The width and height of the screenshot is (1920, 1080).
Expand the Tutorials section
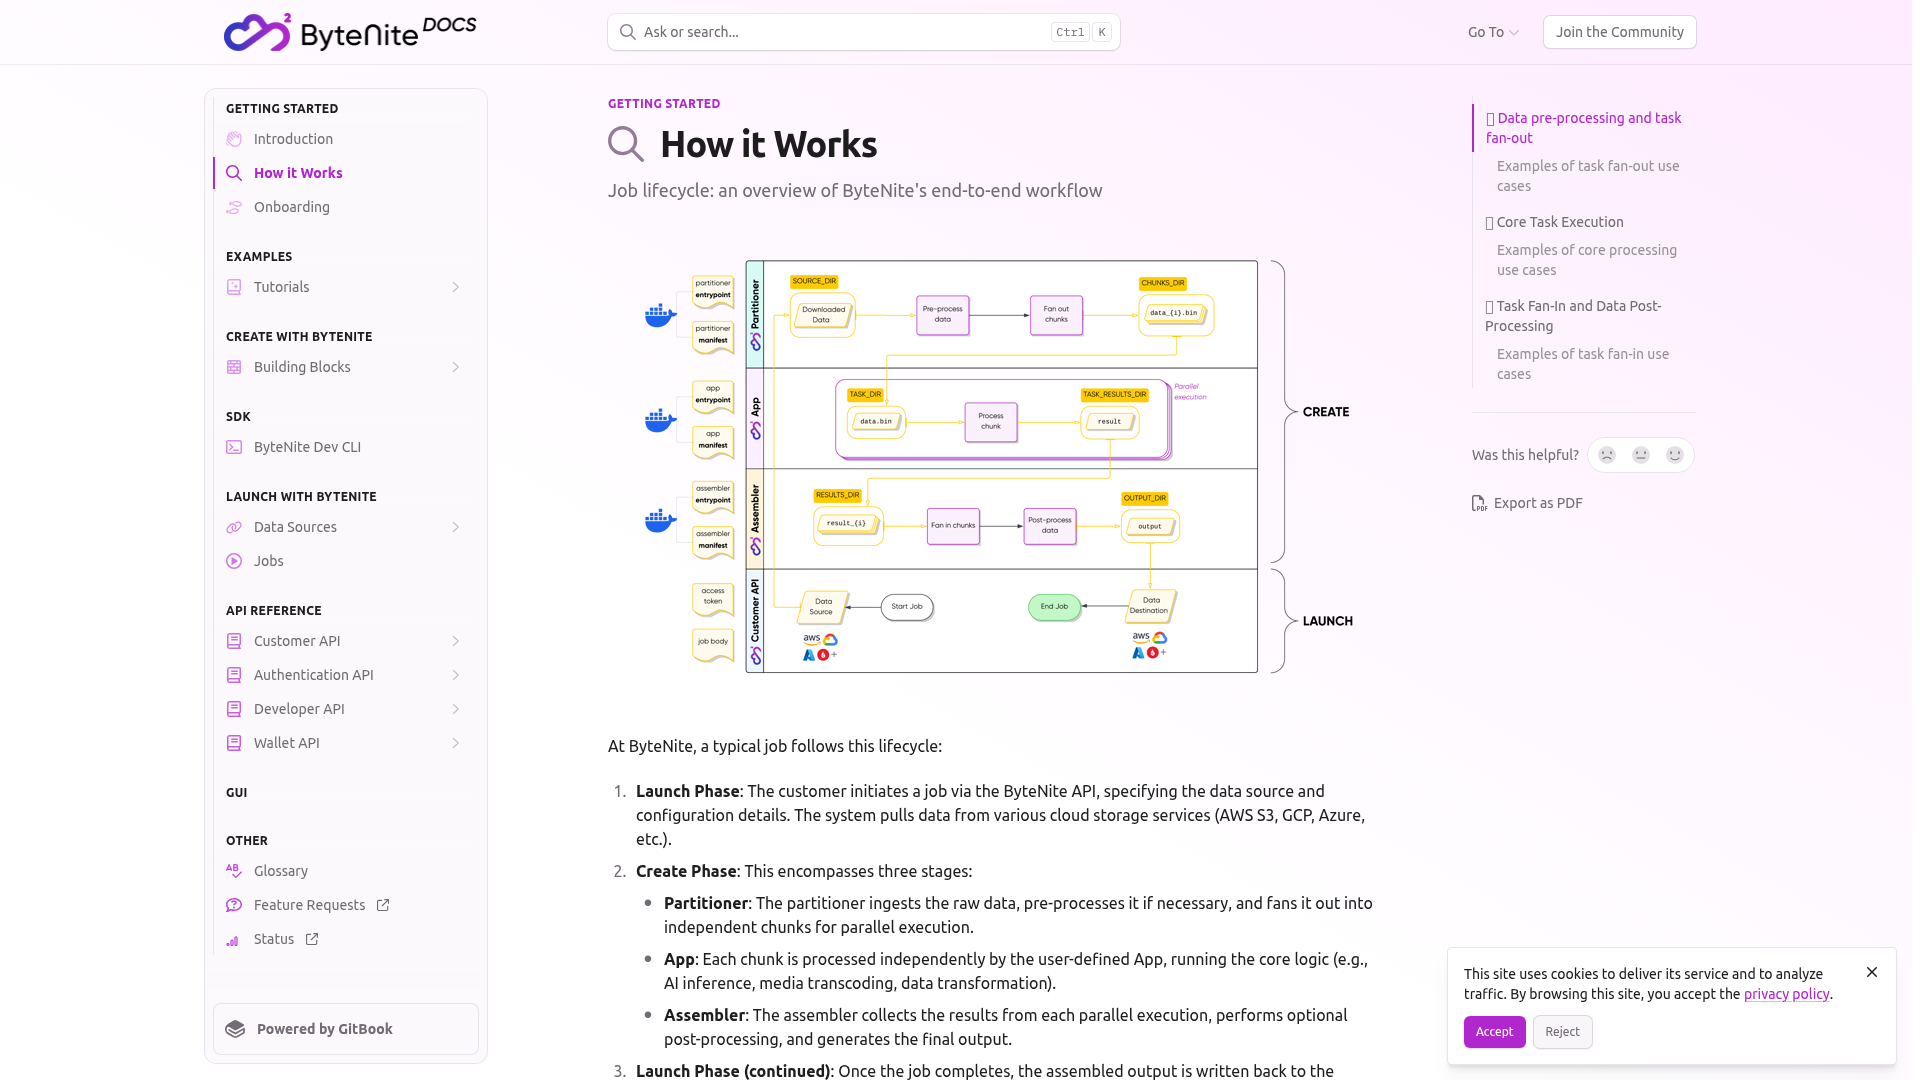(456, 287)
